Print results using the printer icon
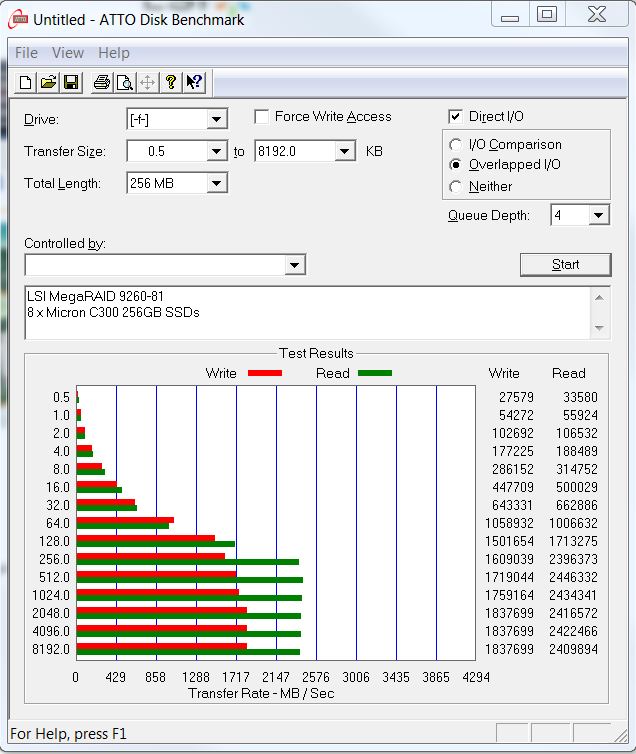Image resolution: width=636 pixels, height=754 pixels. 101,83
